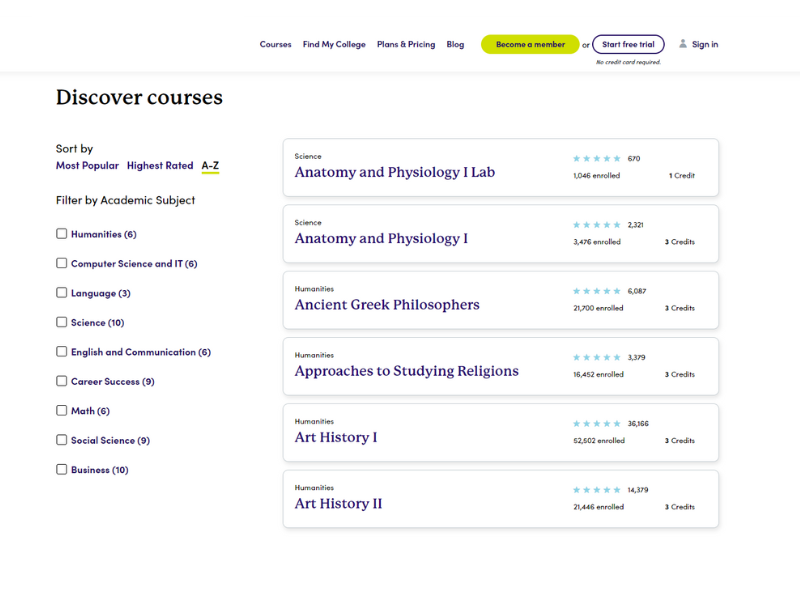Sort courses by Highest Rated

160,165
